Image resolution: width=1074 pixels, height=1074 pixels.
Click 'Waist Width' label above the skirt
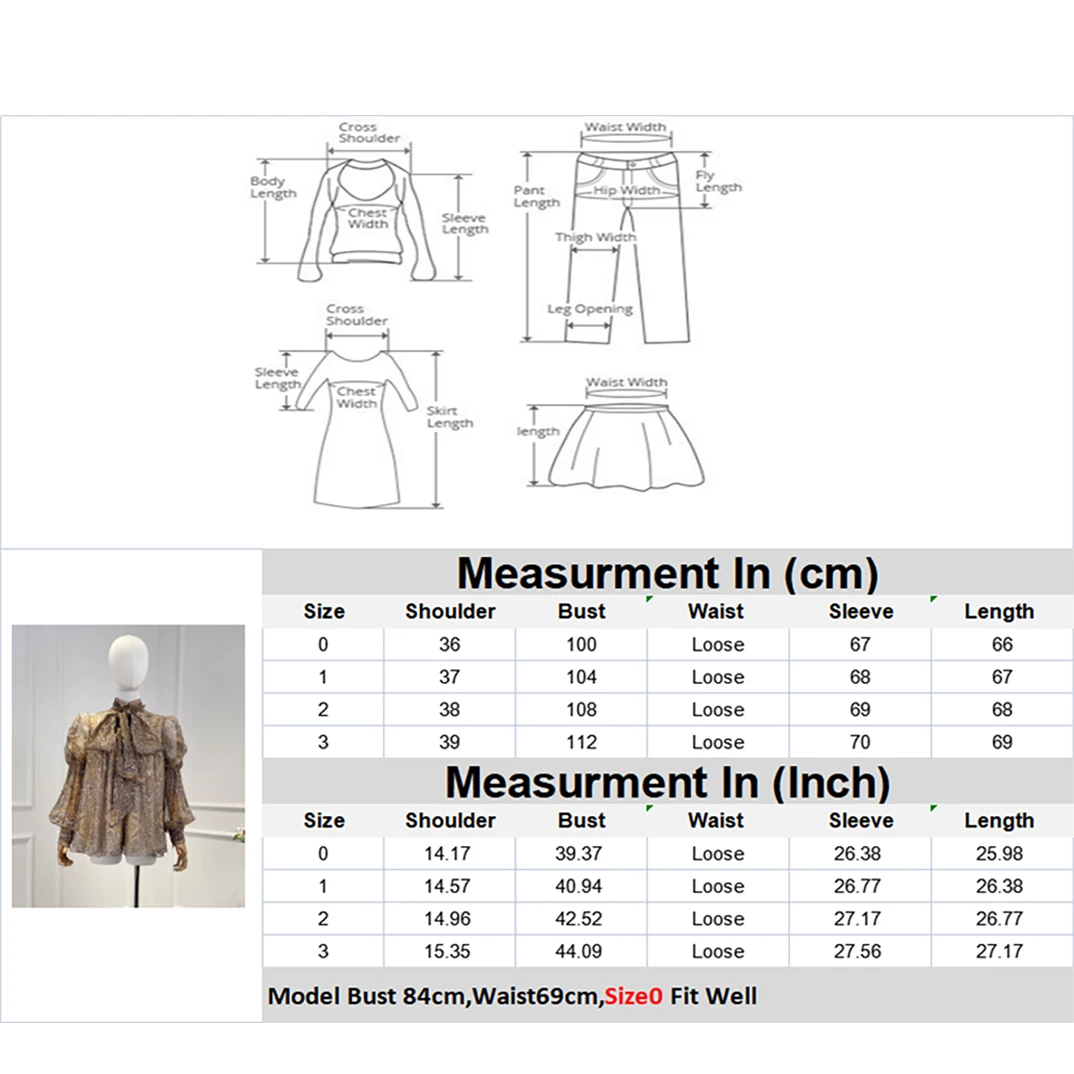626,382
